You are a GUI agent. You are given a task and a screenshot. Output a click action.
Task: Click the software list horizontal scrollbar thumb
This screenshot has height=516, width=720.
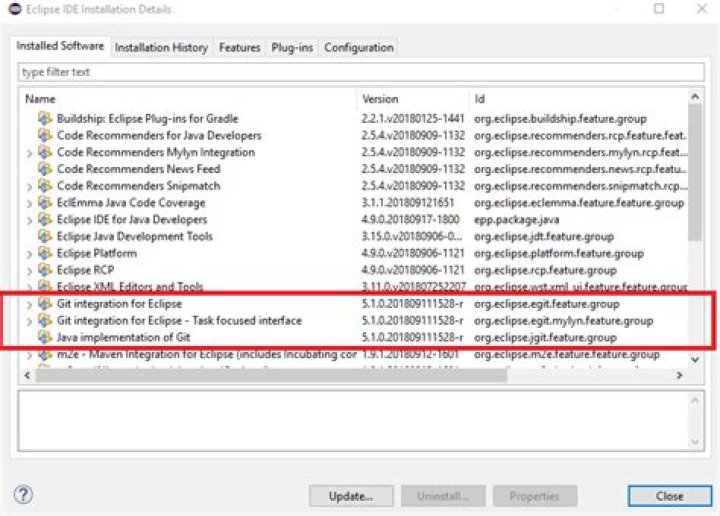[271, 376]
